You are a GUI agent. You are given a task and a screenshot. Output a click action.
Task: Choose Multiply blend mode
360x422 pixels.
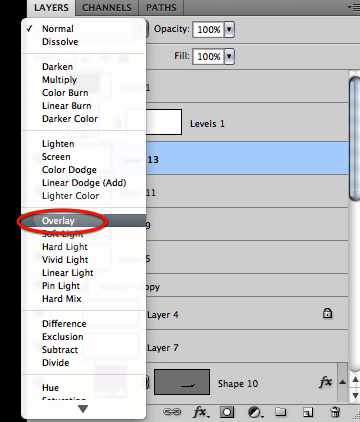tap(59, 80)
